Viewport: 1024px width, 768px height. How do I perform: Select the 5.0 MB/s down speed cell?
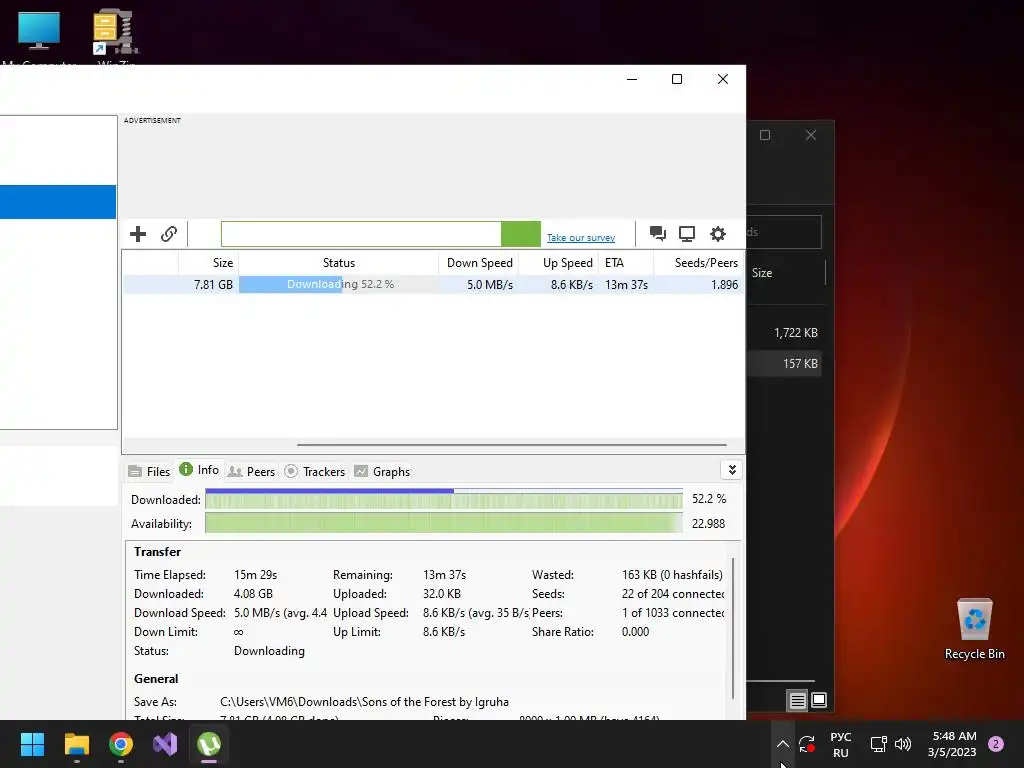coord(490,285)
